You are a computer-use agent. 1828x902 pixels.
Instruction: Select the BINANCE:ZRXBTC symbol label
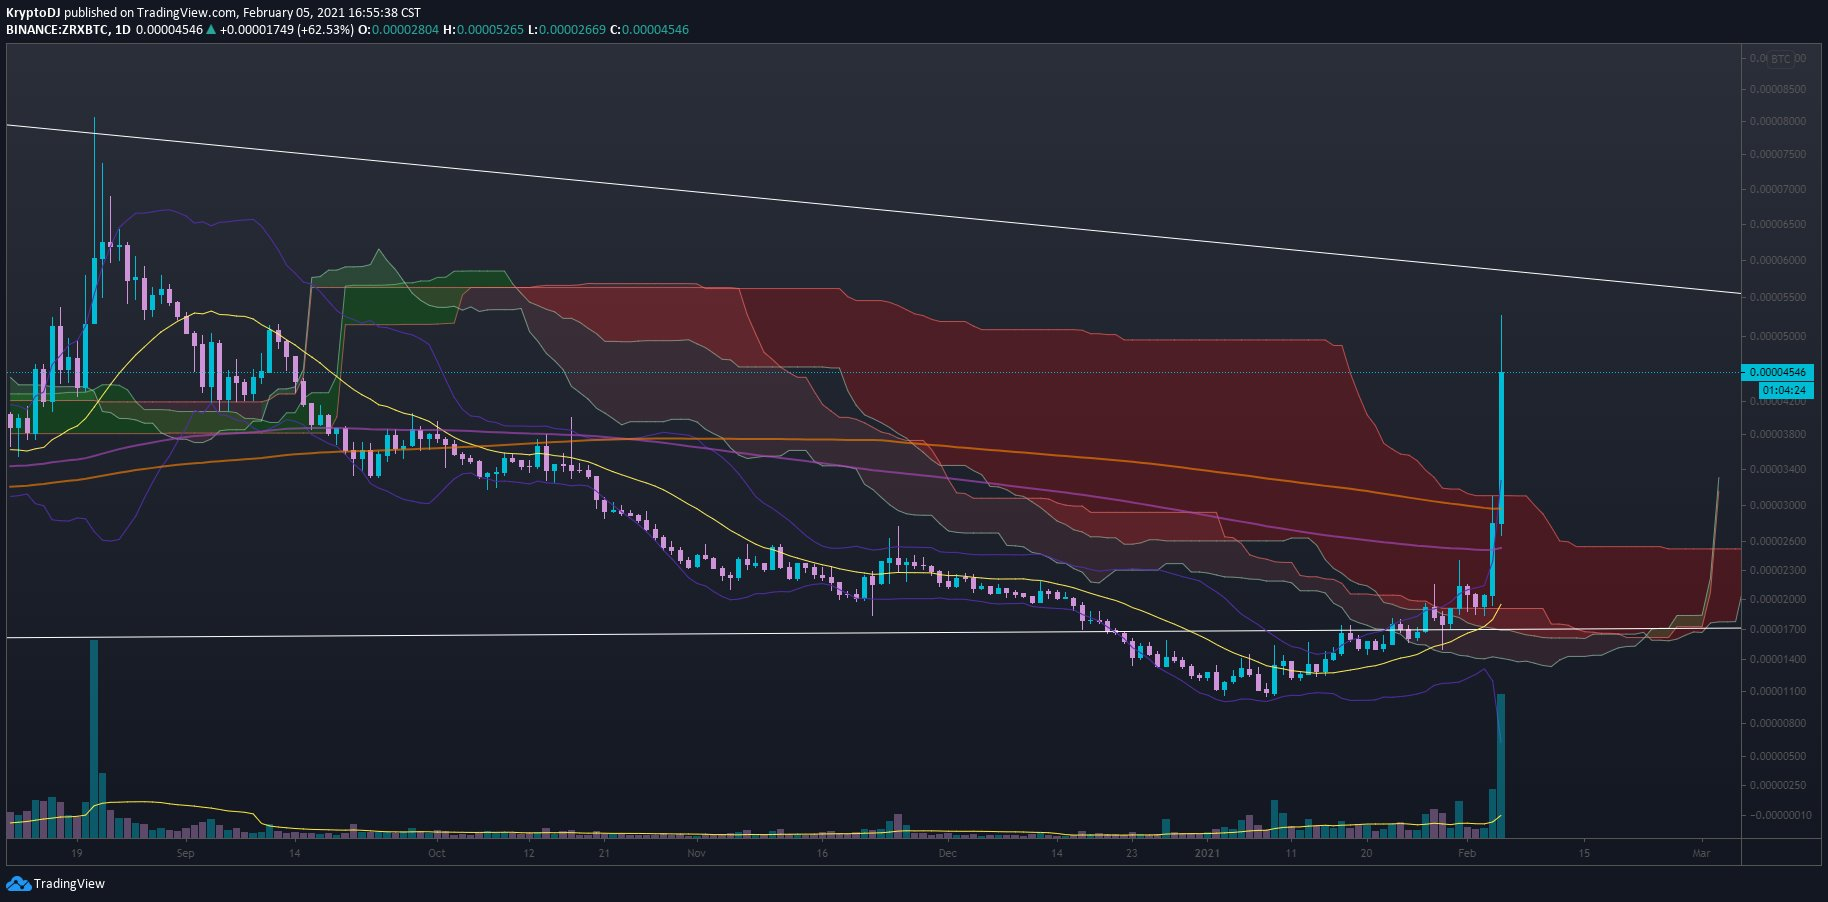click(x=56, y=30)
